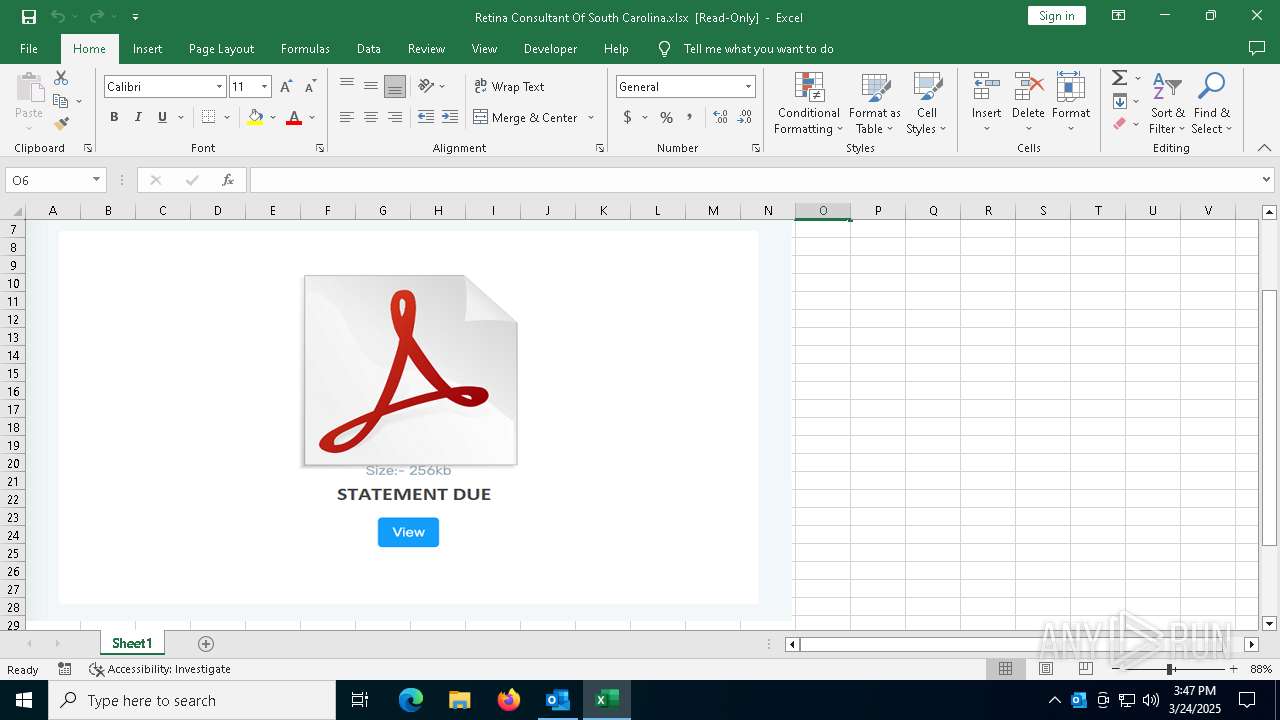Switch to Page Break Preview icon

click(1085, 669)
